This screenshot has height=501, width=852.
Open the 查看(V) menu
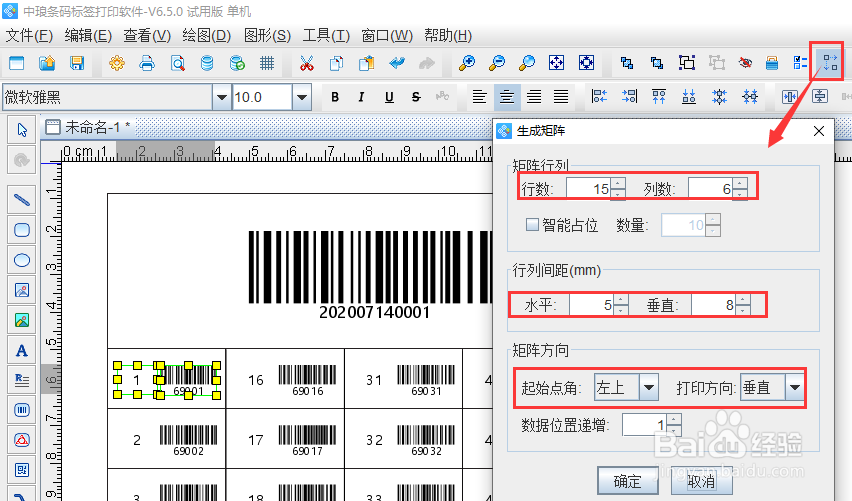coord(147,36)
